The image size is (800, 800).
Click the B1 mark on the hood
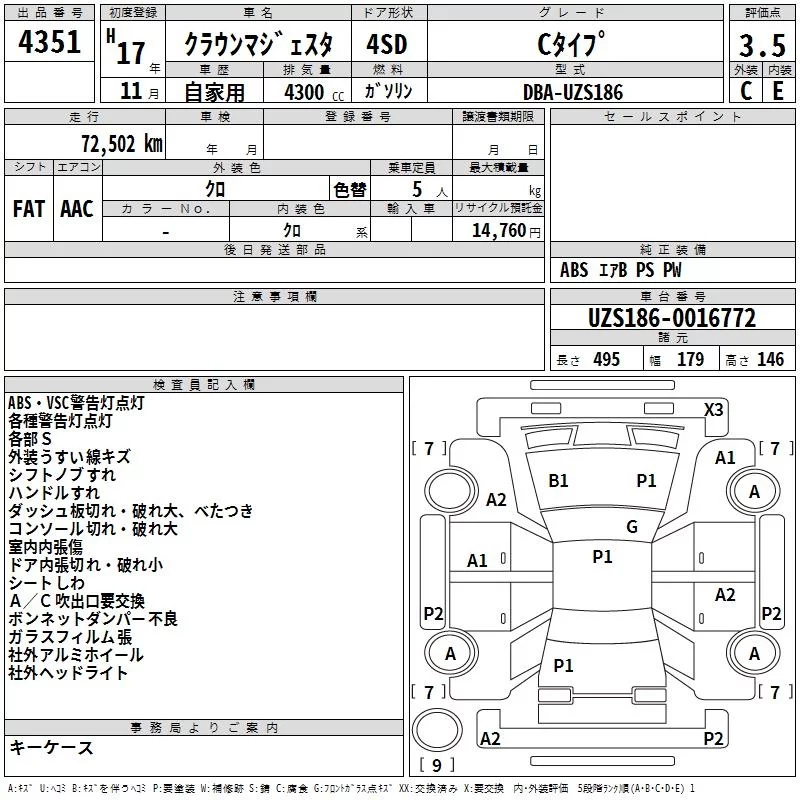tap(558, 481)
